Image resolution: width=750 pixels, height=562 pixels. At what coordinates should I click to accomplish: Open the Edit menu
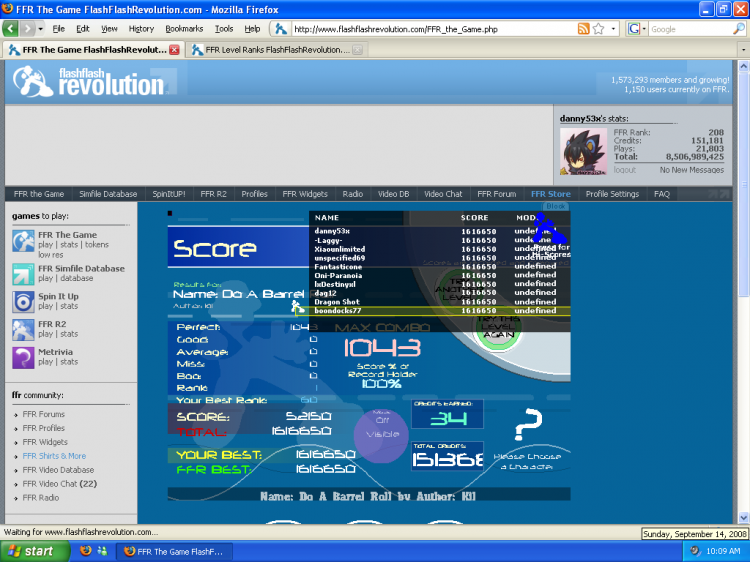click(x=83, y=29)
